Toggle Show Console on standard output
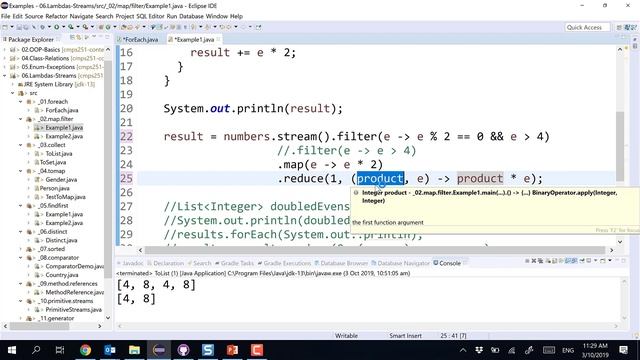The image size is (640, 360). pos(568,260)
